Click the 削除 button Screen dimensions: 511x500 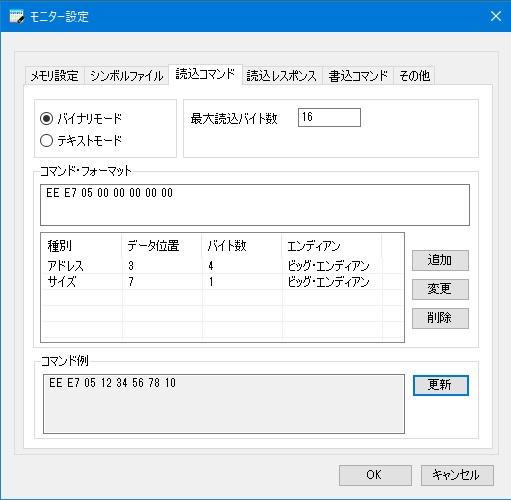(x=440, y=318)
